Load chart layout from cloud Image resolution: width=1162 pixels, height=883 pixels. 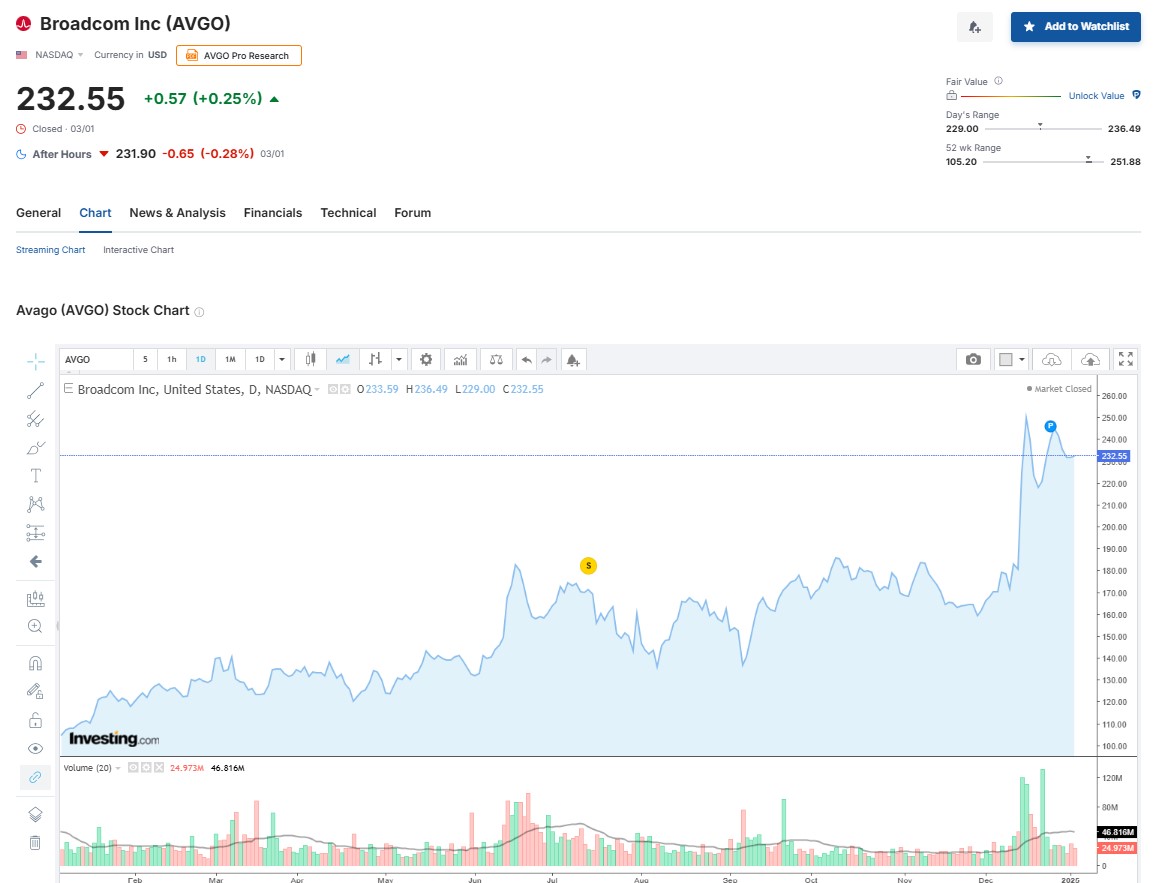point(1052,359)
